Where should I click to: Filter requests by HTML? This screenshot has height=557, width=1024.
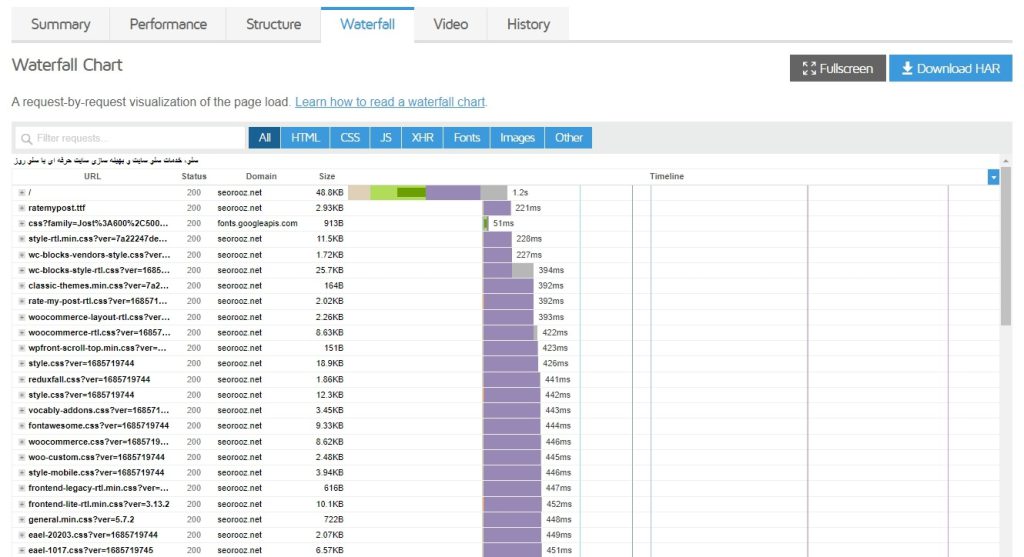[305, 138]
